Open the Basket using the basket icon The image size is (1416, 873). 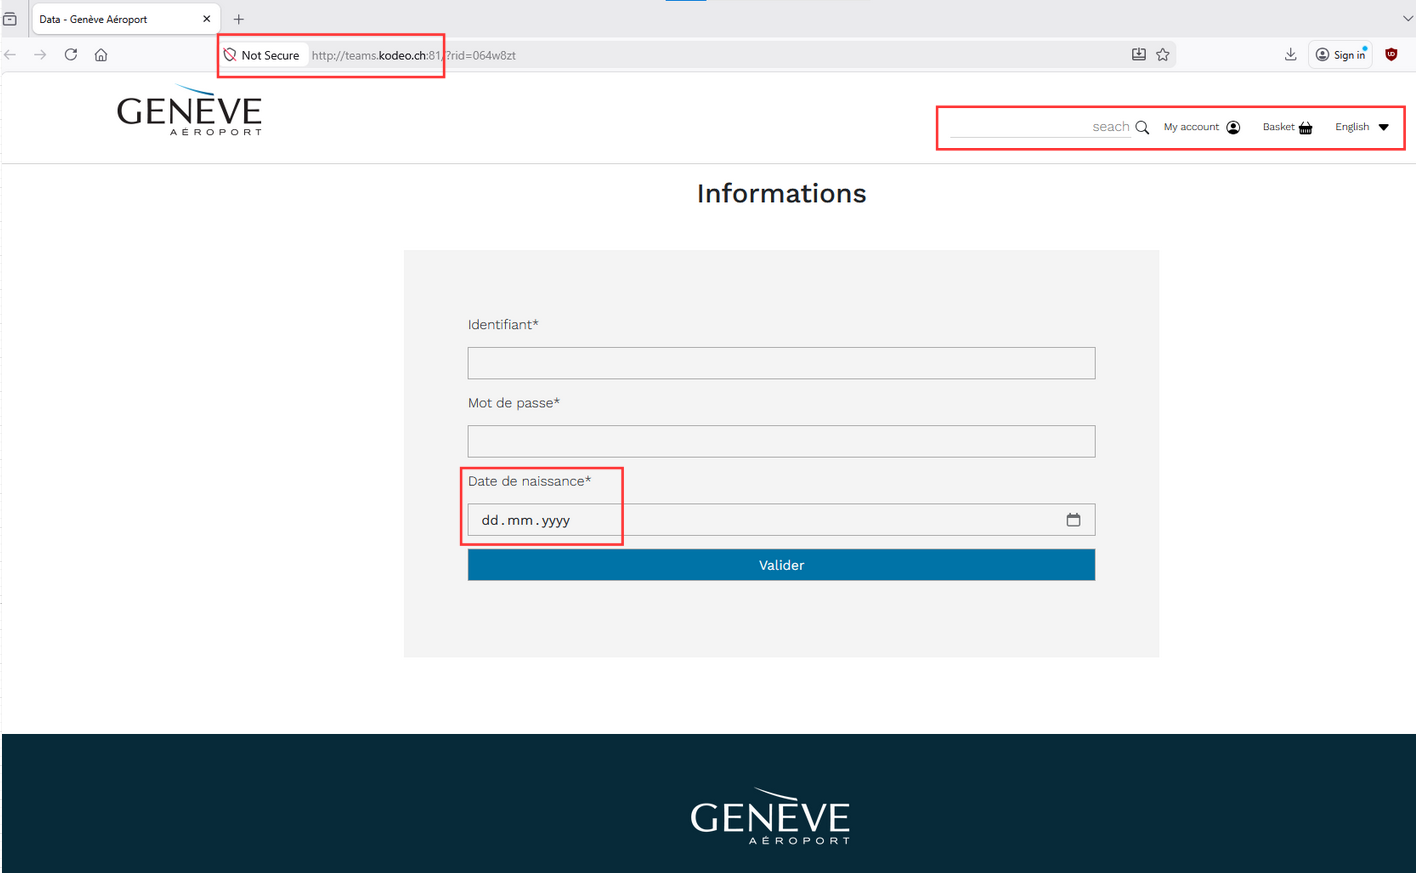click(1305, 127)
